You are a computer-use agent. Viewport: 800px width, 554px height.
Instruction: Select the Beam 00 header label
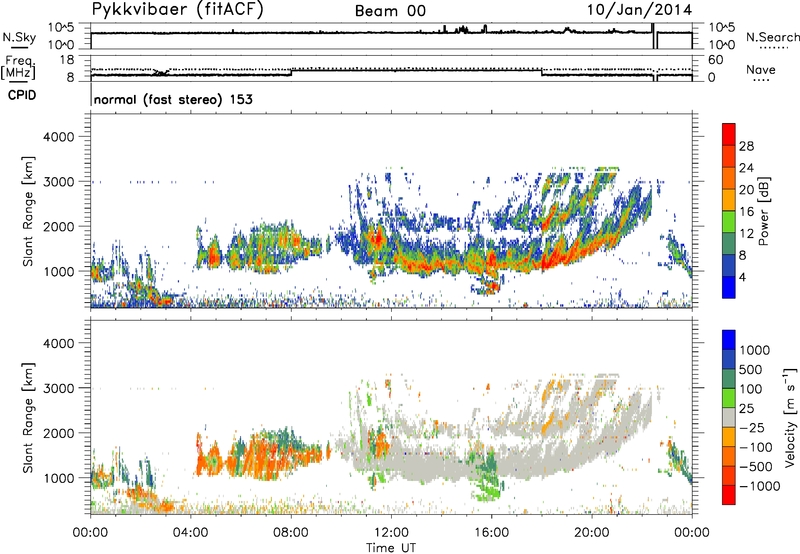click(390, 11)
